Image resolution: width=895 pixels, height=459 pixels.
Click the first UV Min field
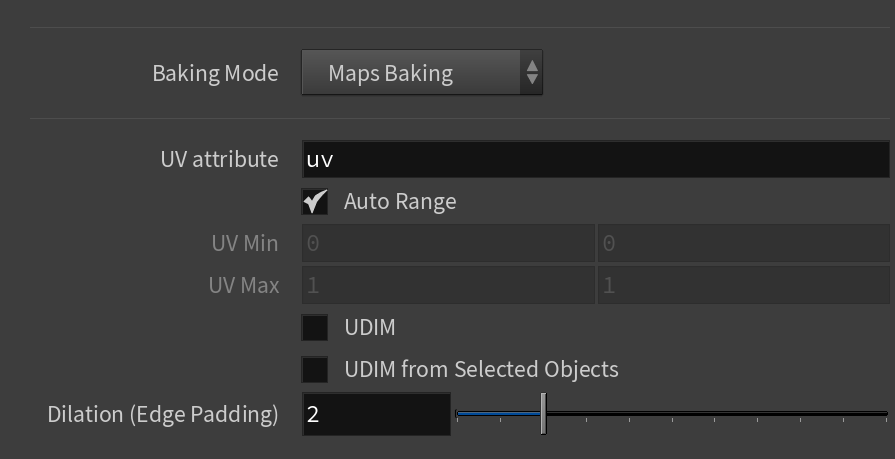pyautogui.click(x=449, y=244)
